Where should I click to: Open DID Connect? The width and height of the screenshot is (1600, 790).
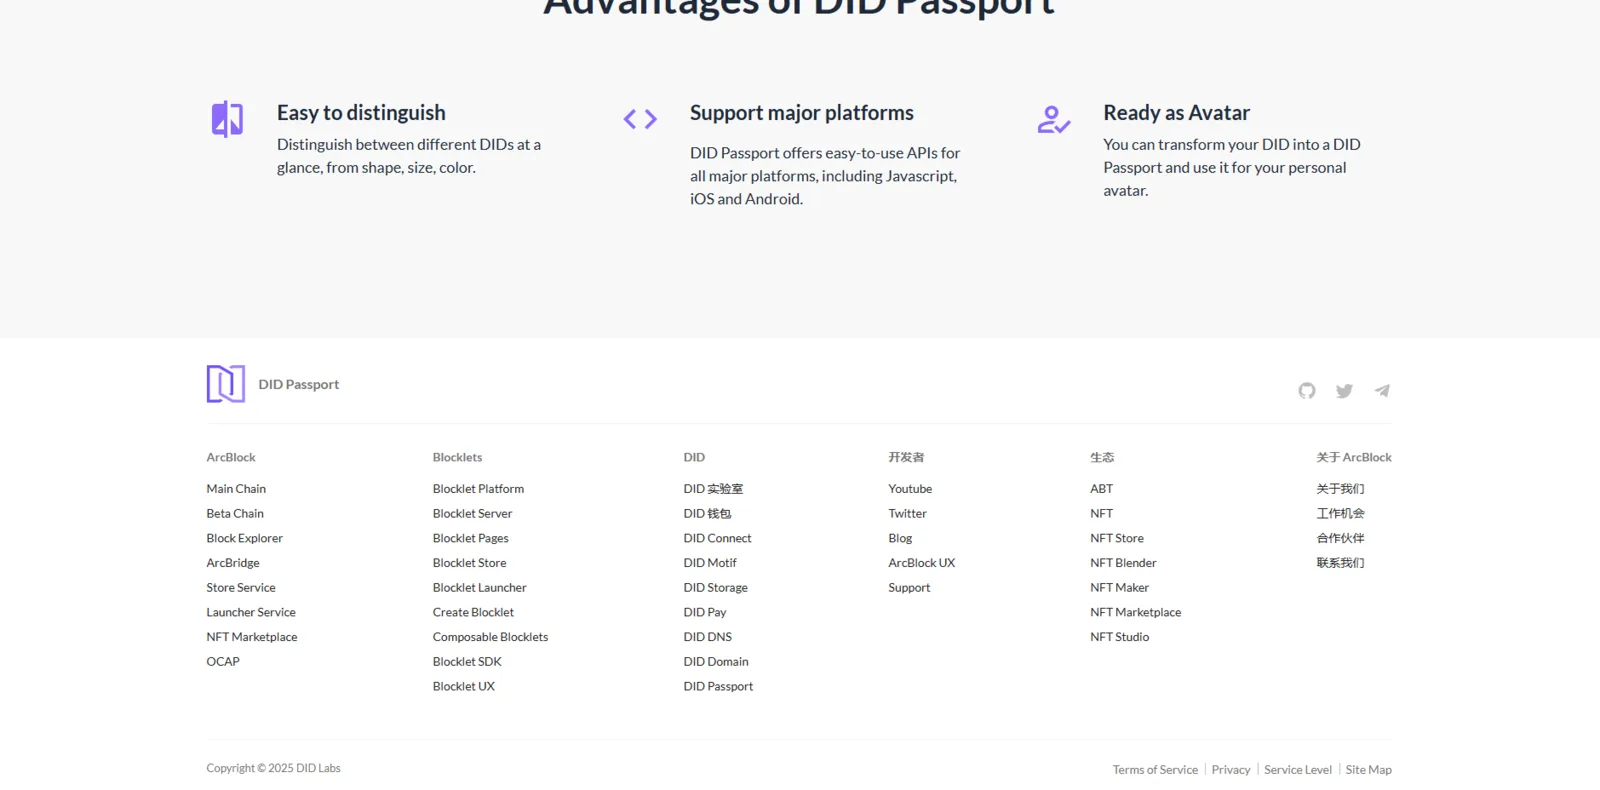(x=717, y=538)
